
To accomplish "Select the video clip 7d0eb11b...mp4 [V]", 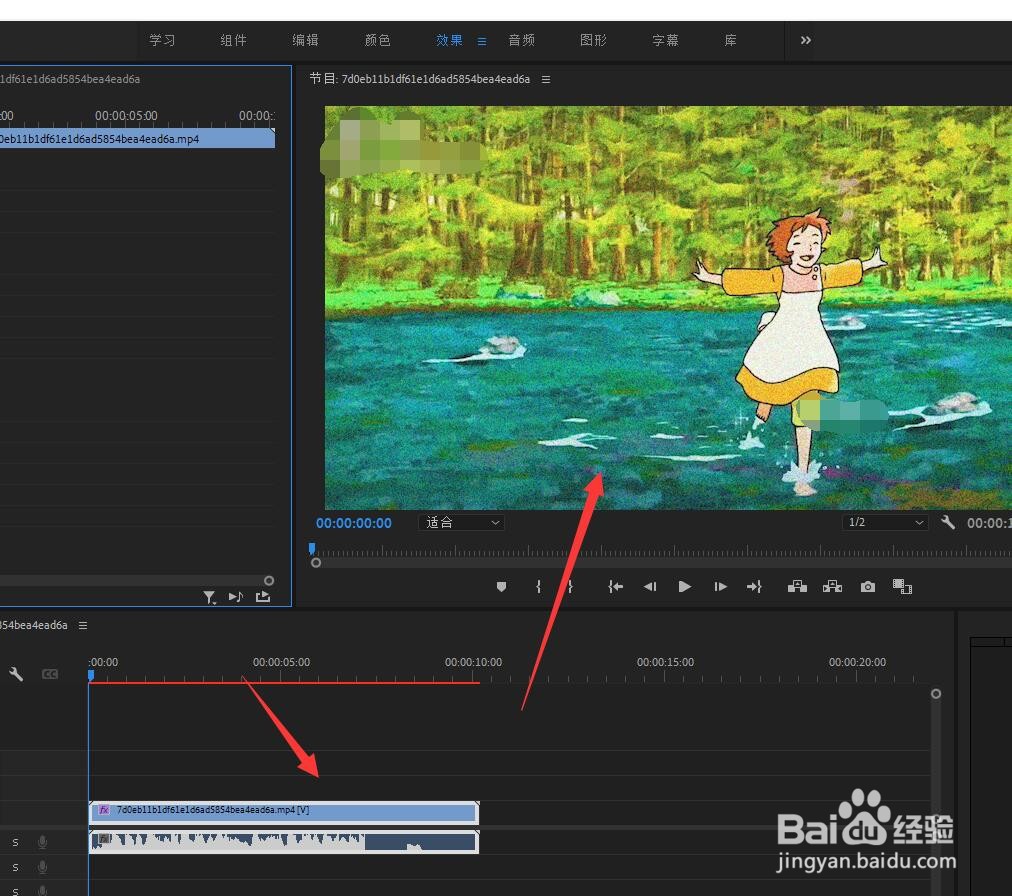I will [284, 812].
